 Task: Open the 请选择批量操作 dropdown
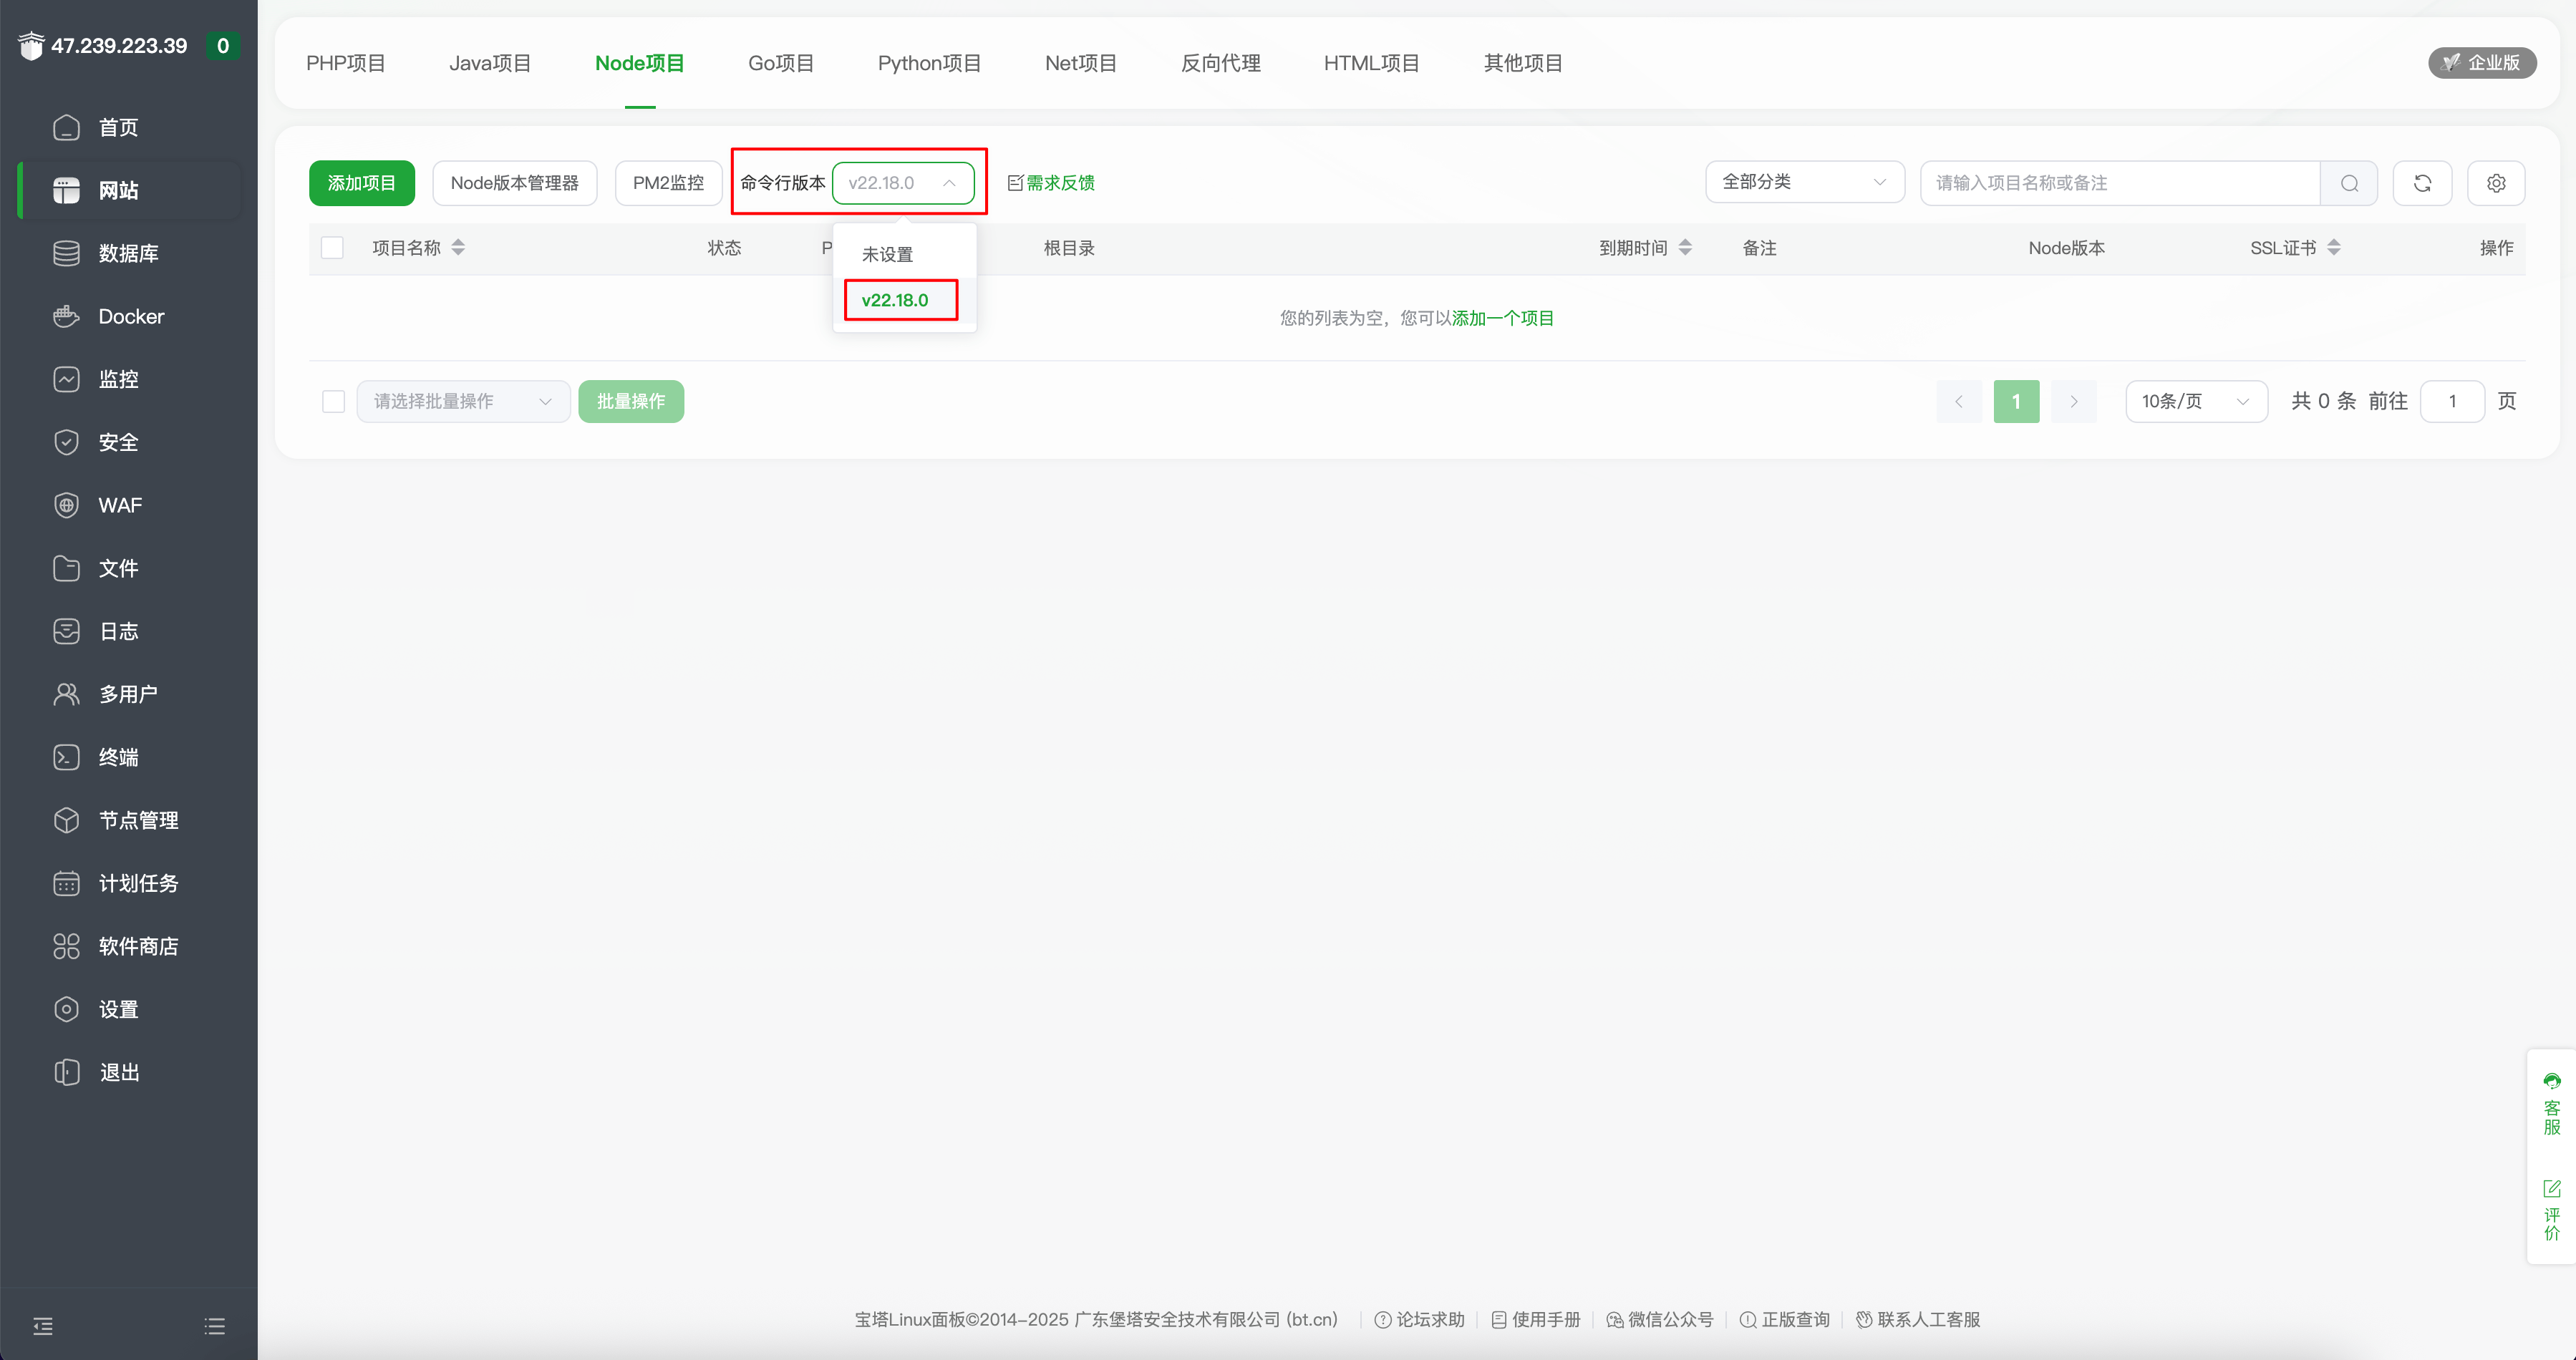coord(463,401)
